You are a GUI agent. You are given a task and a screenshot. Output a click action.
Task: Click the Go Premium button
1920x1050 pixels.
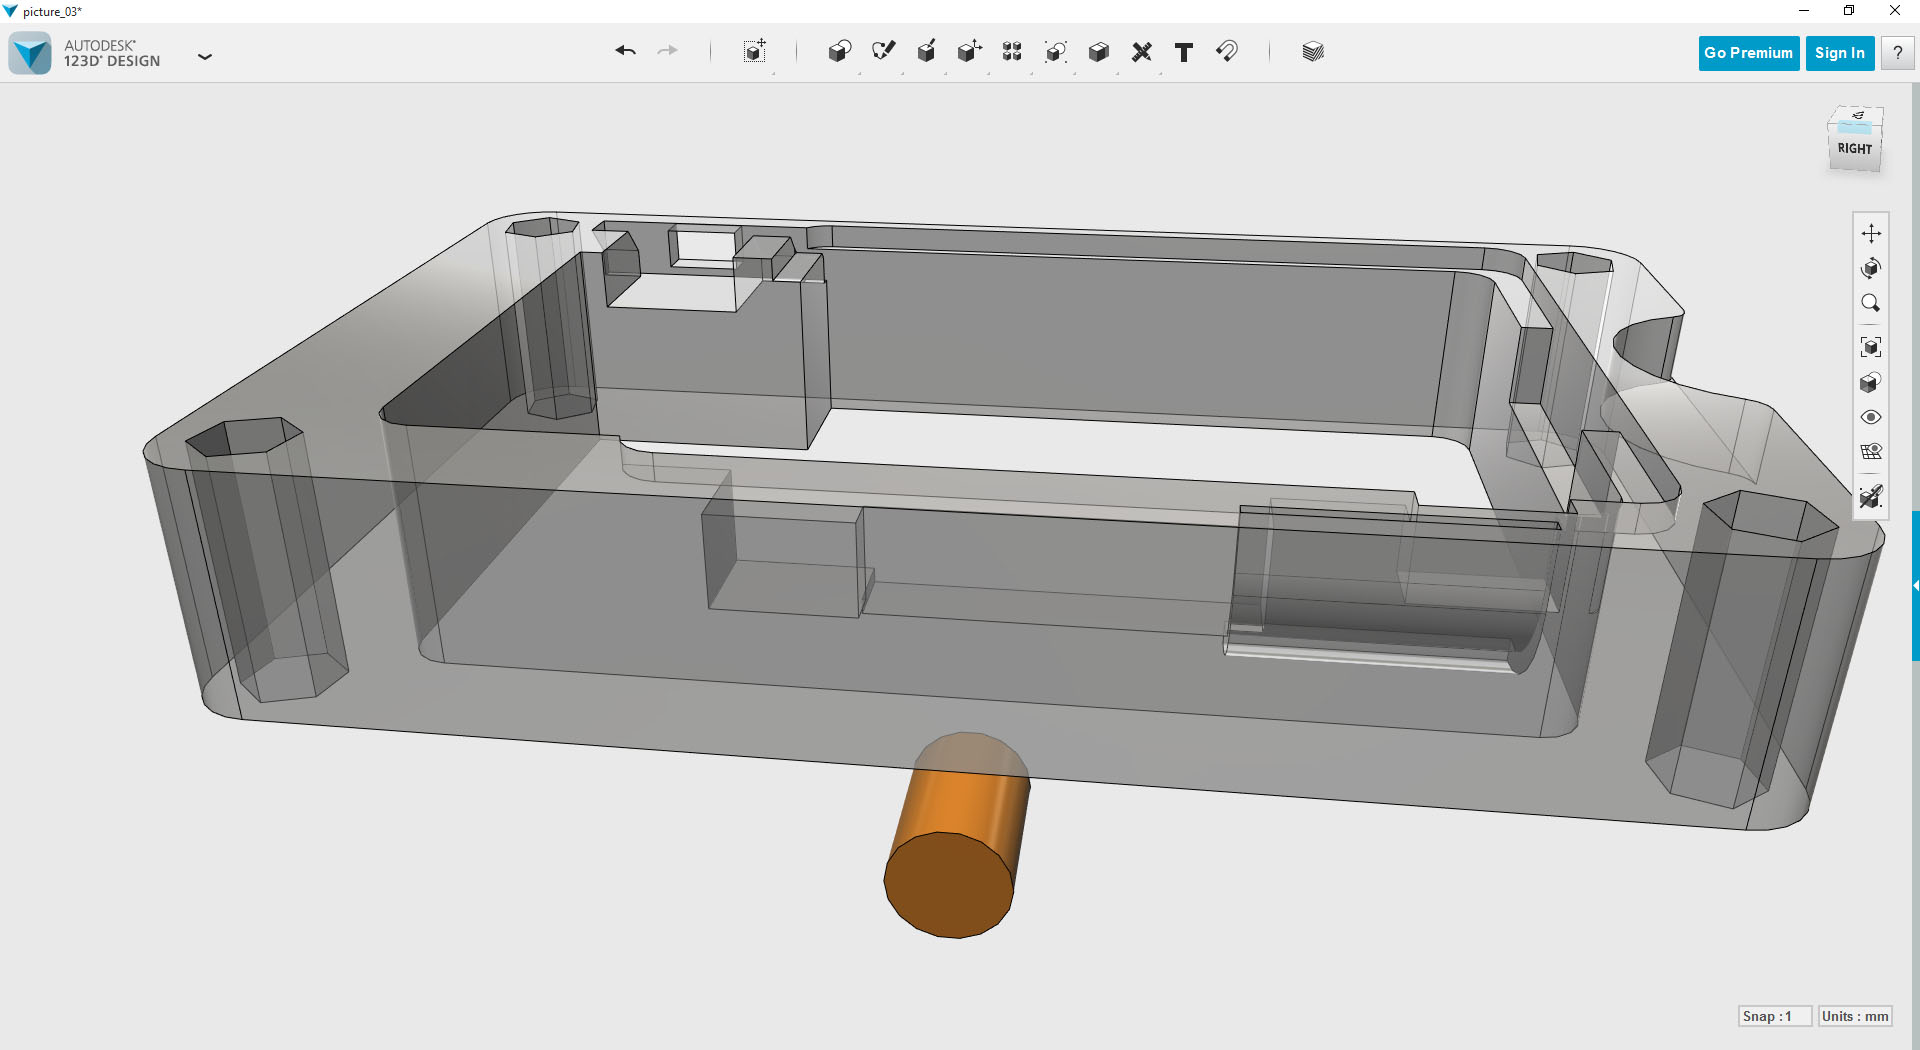[x=1748, y=53]
